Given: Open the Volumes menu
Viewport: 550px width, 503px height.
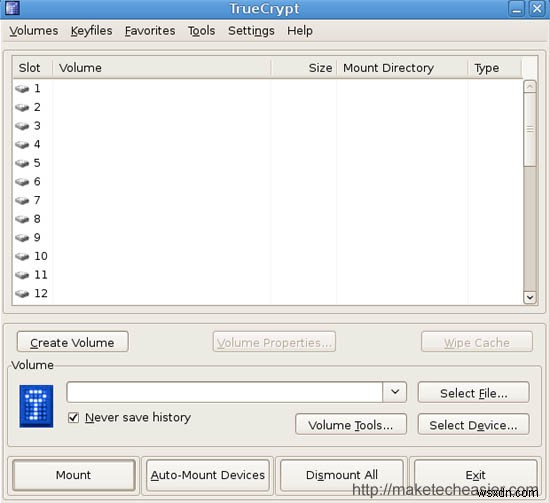Looking at the screenshot, I should [34, 31].
